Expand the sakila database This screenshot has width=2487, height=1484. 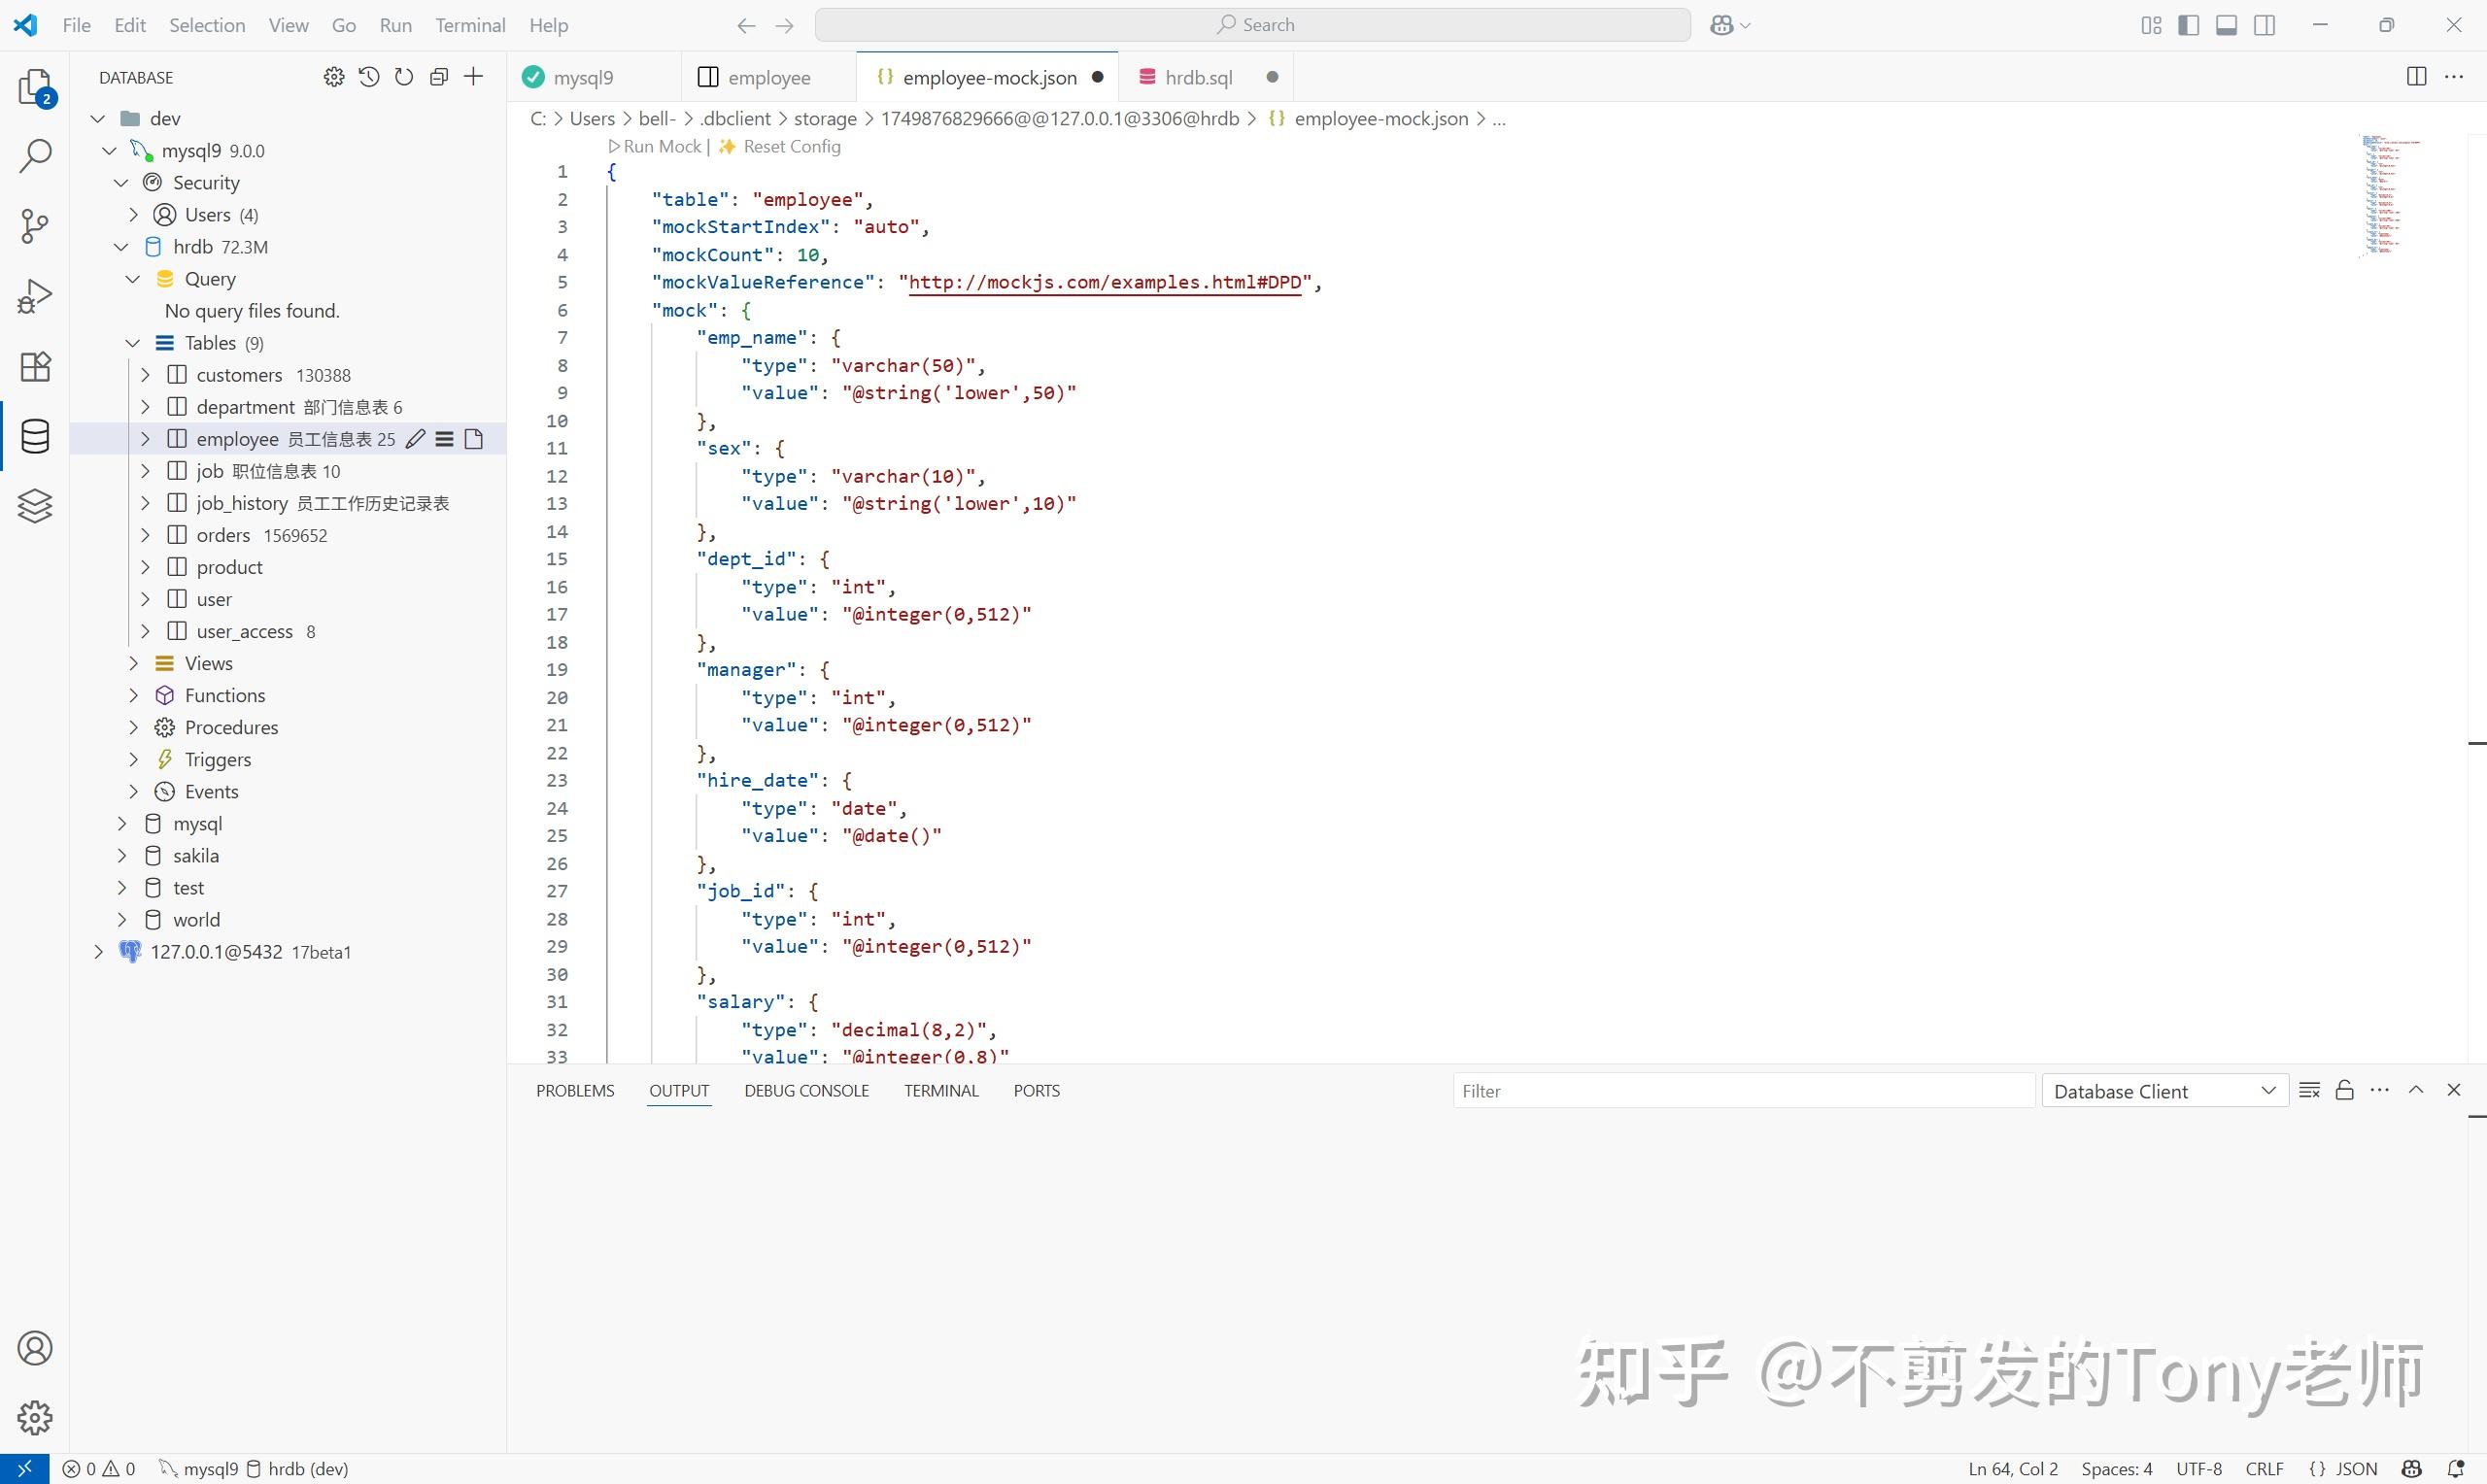(x=122, y=855)
